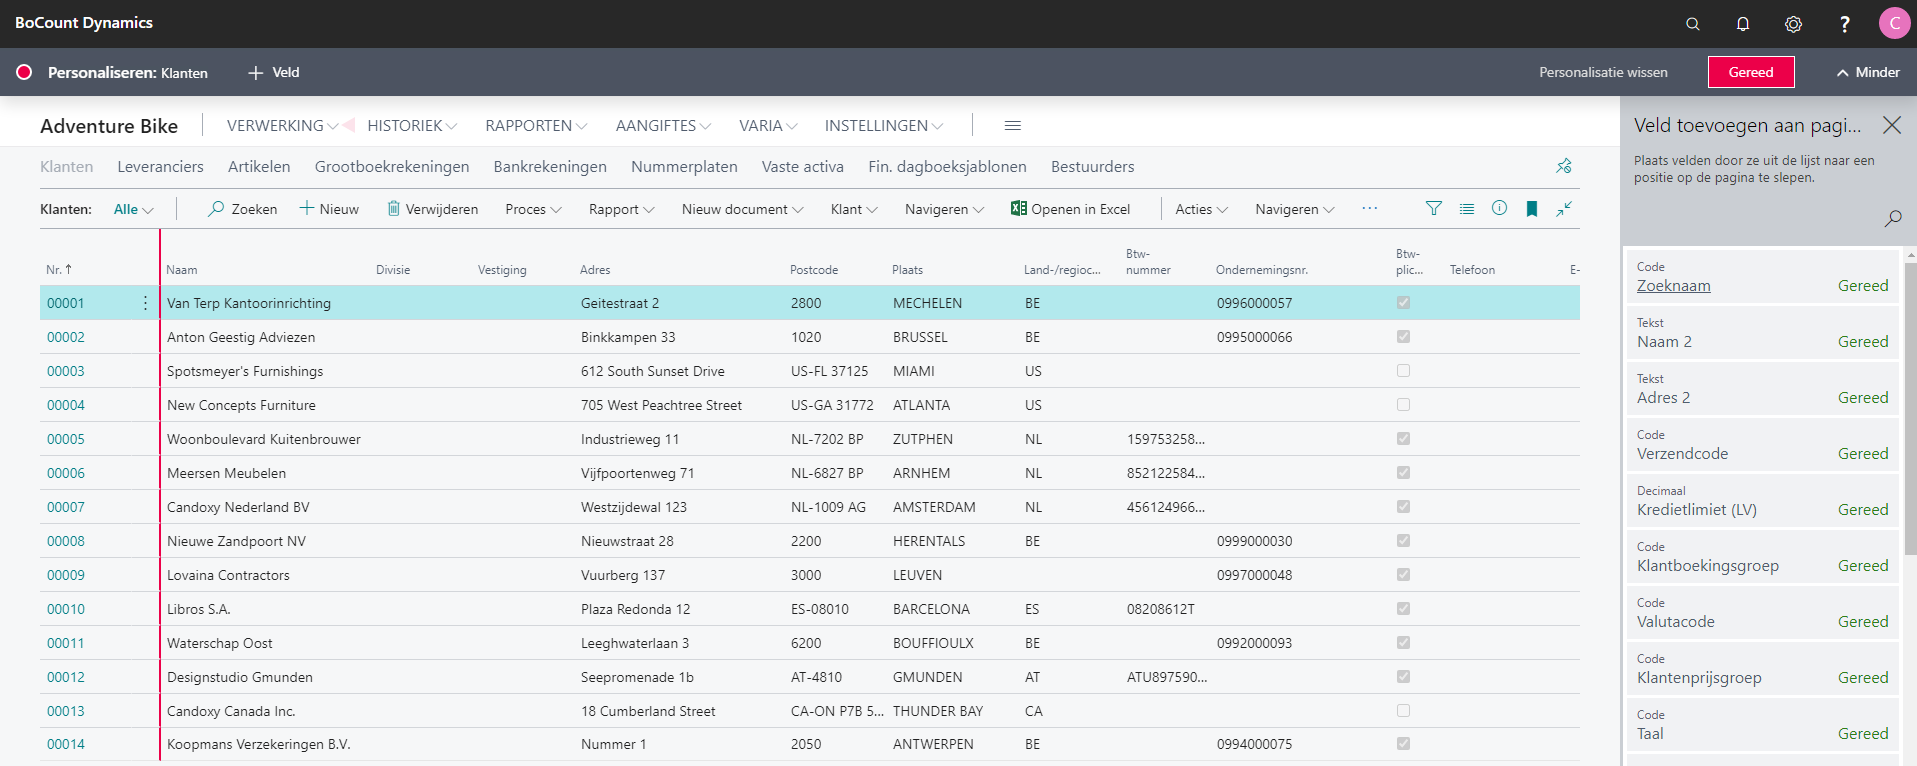Expand the Alle view filter dropdown
This screenshot has height=766, width=1917.
tap(133, 209)
